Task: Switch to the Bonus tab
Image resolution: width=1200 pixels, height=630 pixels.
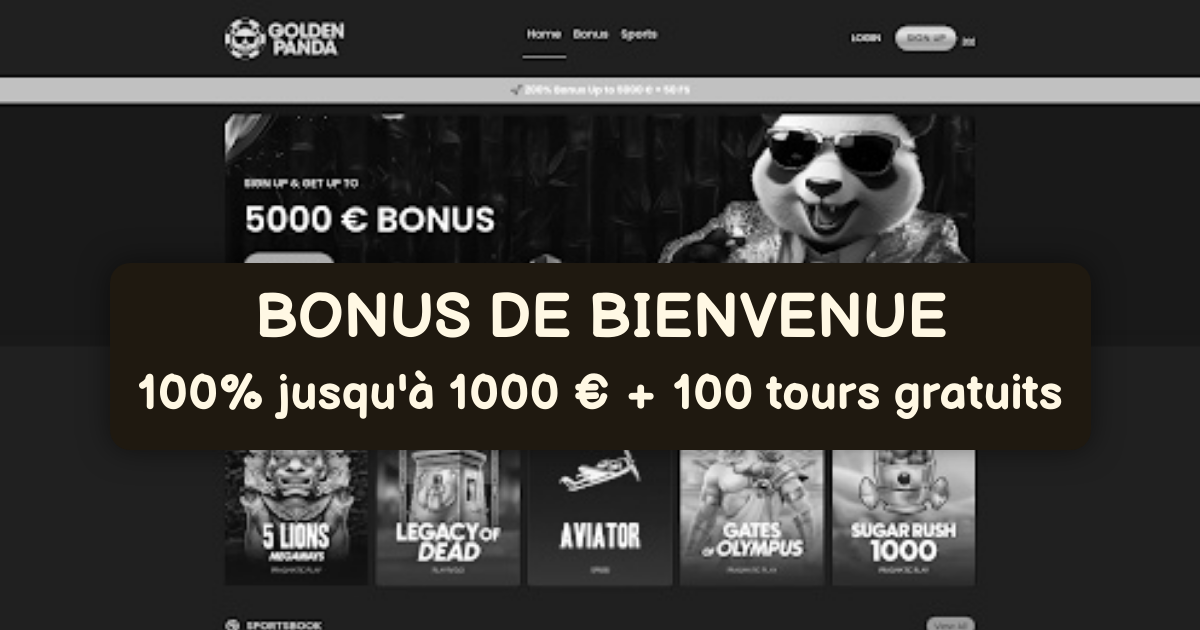Action: click(x=590, y=34)
